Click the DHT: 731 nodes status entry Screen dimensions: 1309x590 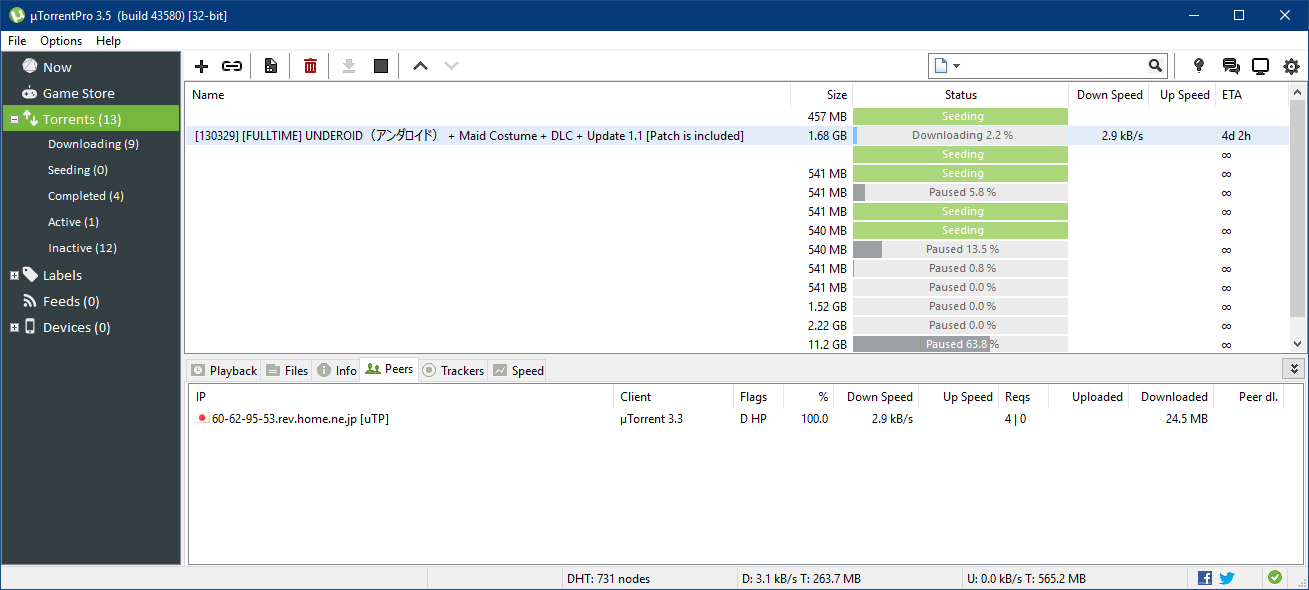point(607,578)
